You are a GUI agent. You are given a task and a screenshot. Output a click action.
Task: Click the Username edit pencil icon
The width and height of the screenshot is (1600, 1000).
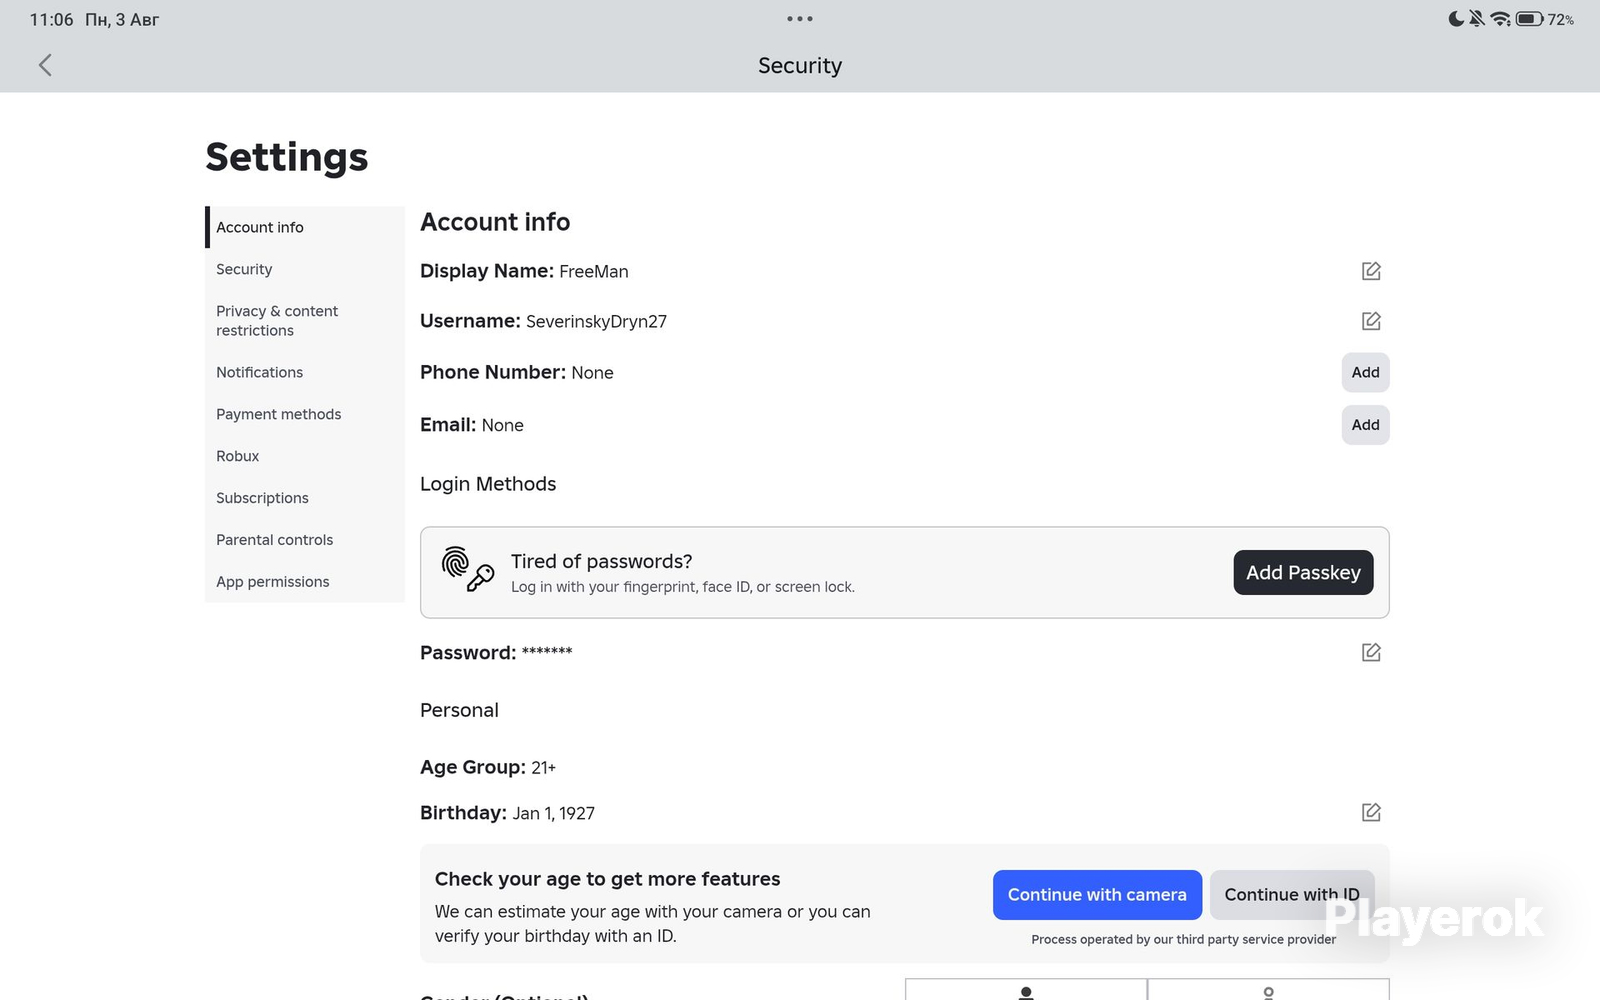pos(1371,321)
